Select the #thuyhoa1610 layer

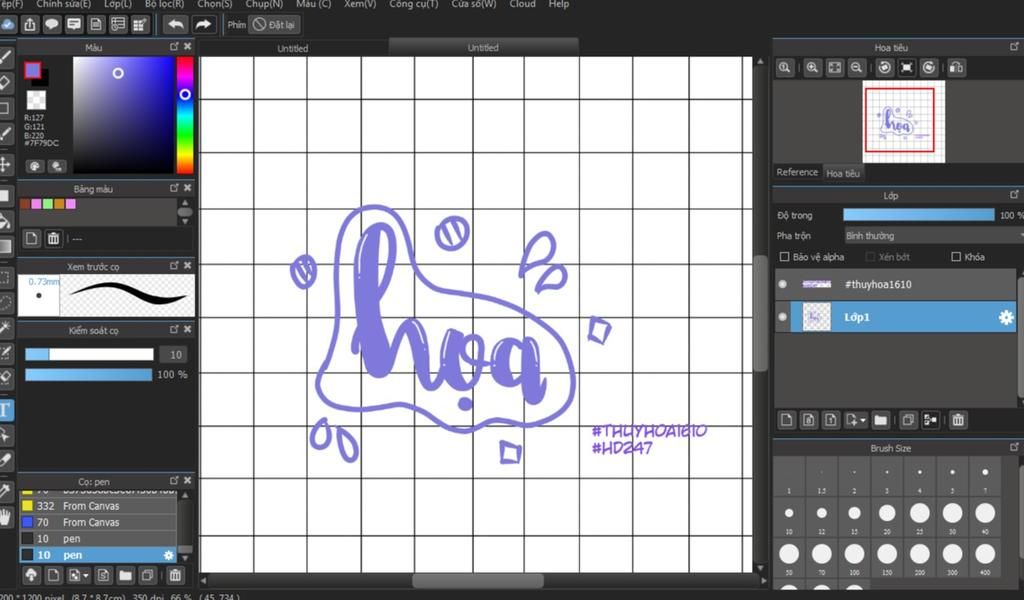click(x=895, y=284)
